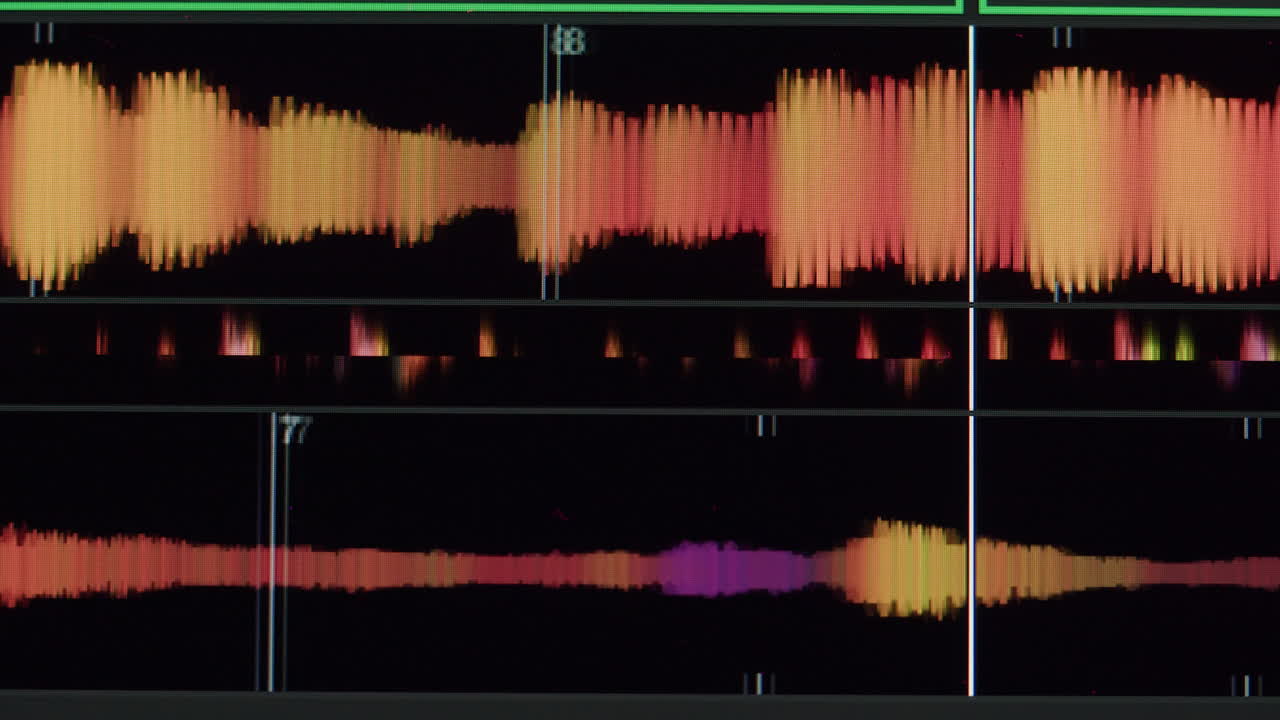This screenshot has height=720, width=1280.
Task: Click cue marker 7 on lower waveform
Action: pos(295,431)
